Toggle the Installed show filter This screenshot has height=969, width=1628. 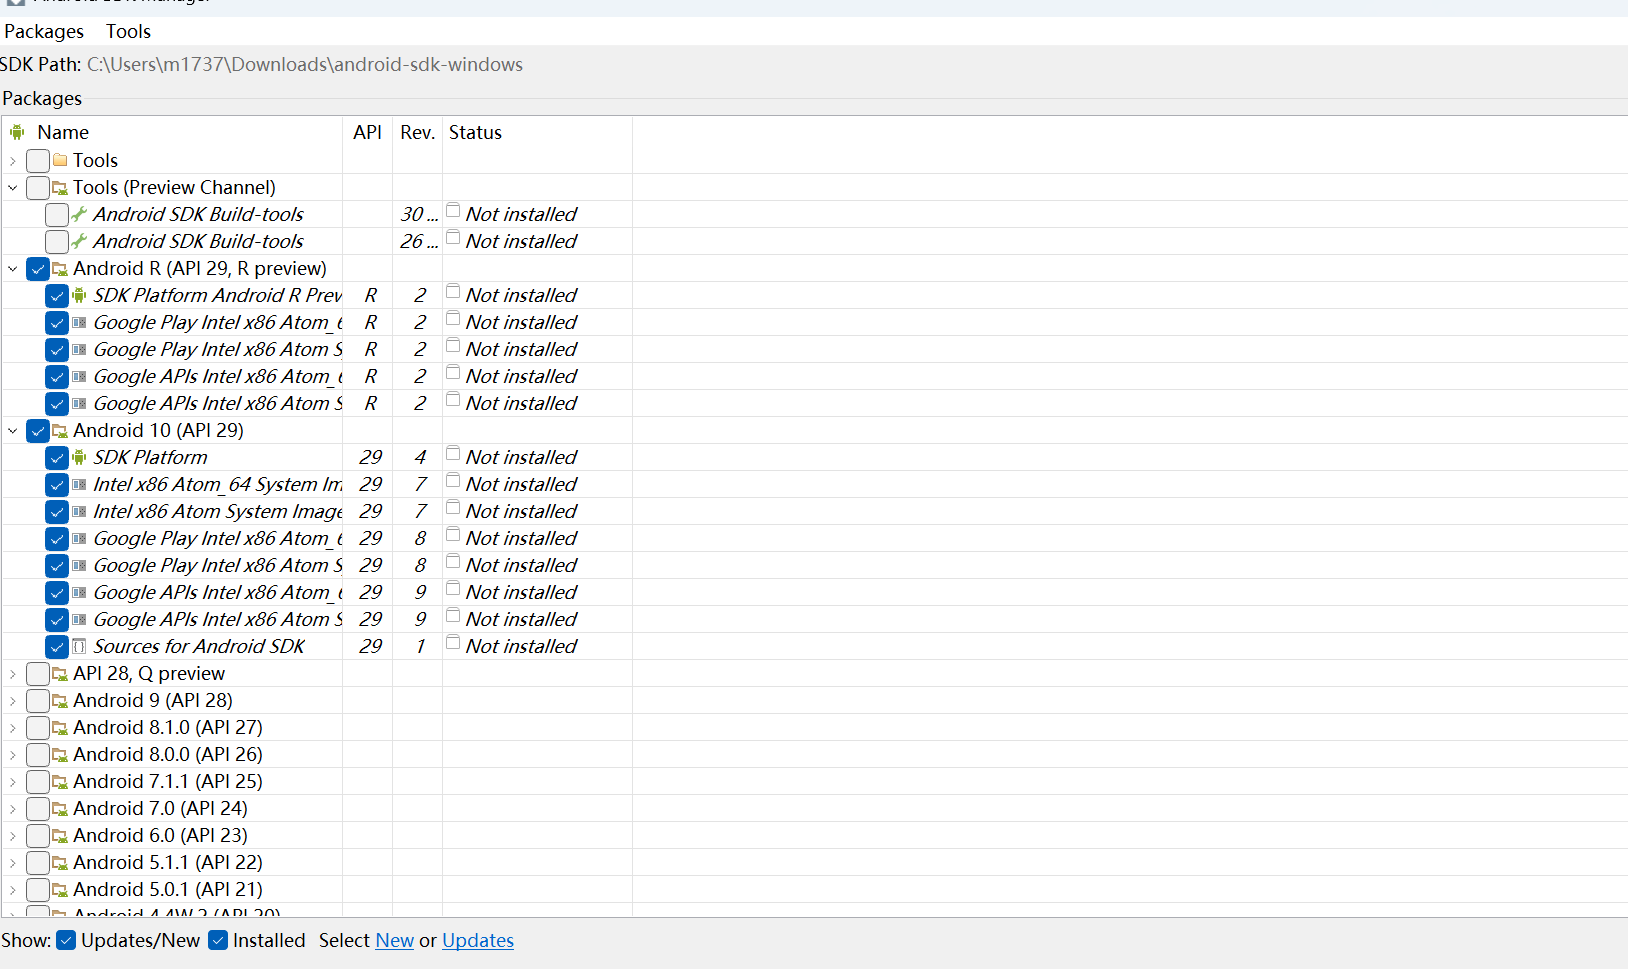pyautogui.click(x=218, y=940)
